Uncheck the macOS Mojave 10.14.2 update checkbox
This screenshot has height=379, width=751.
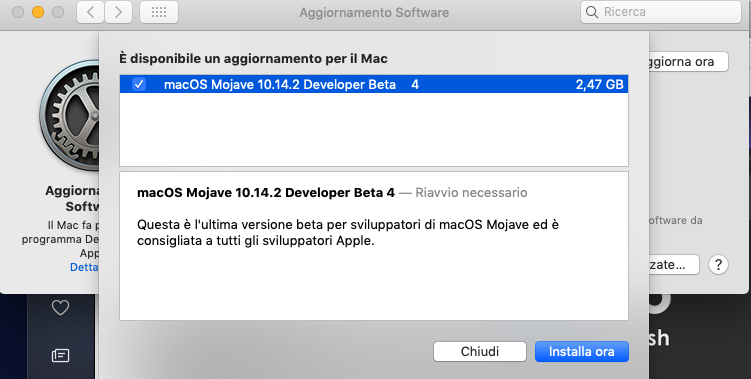(x=139, y=84)
